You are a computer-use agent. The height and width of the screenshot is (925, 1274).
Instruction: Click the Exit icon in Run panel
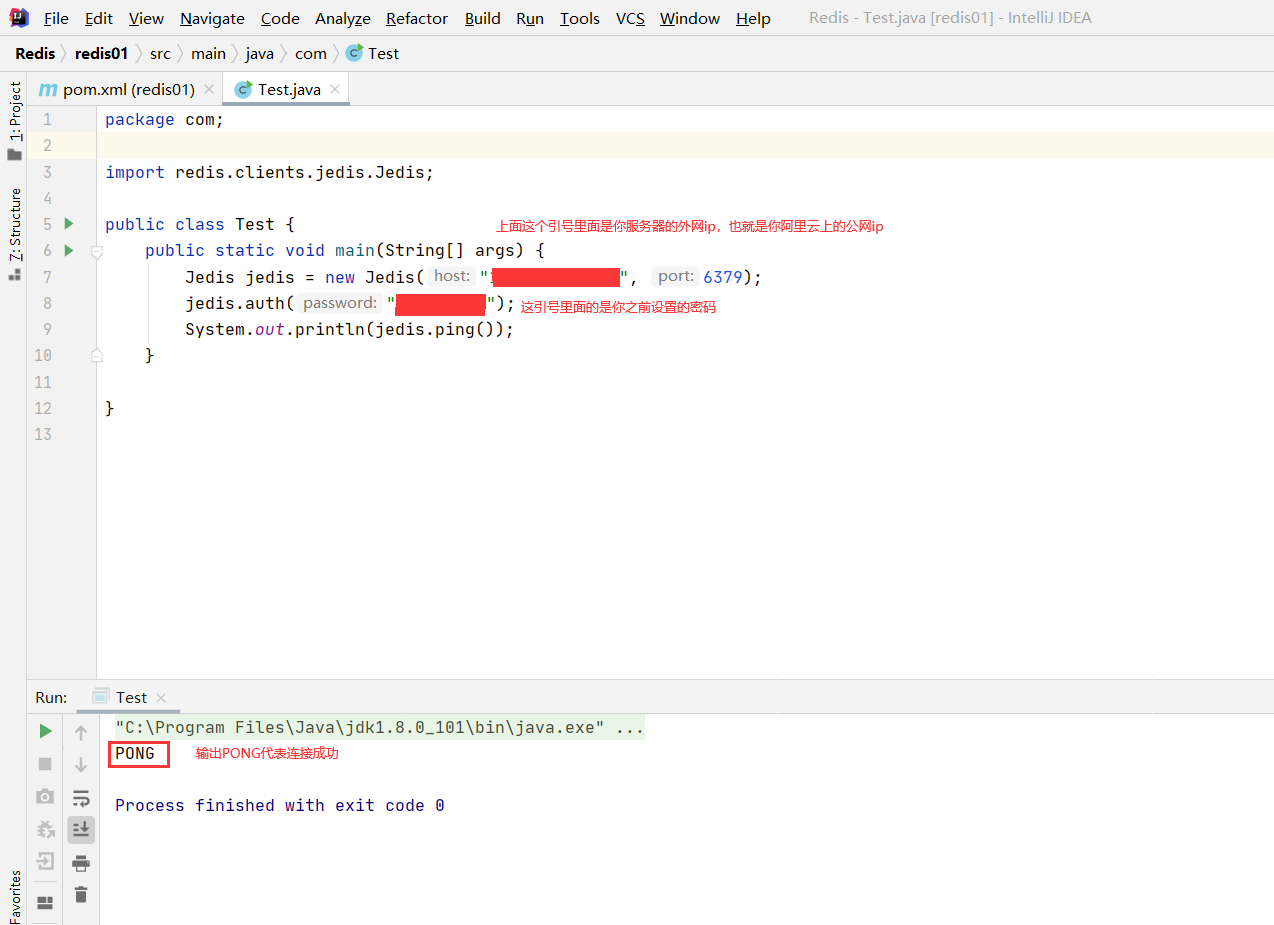(x=45, y=861)
